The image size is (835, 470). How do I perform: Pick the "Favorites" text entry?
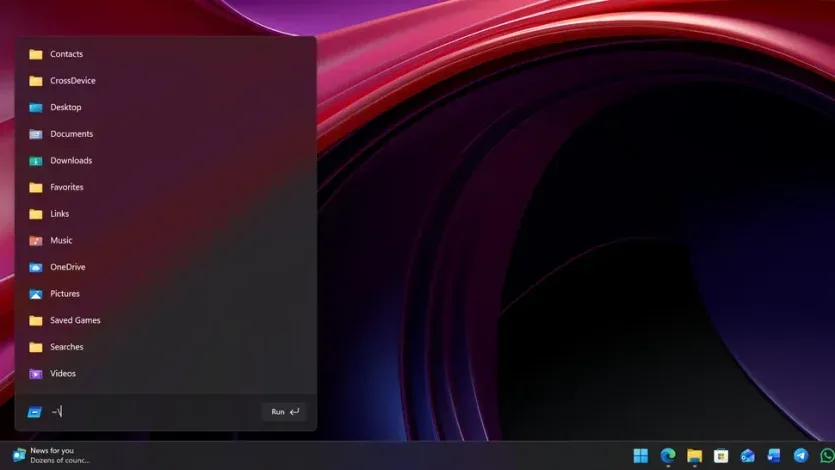[x=67, y=187]
